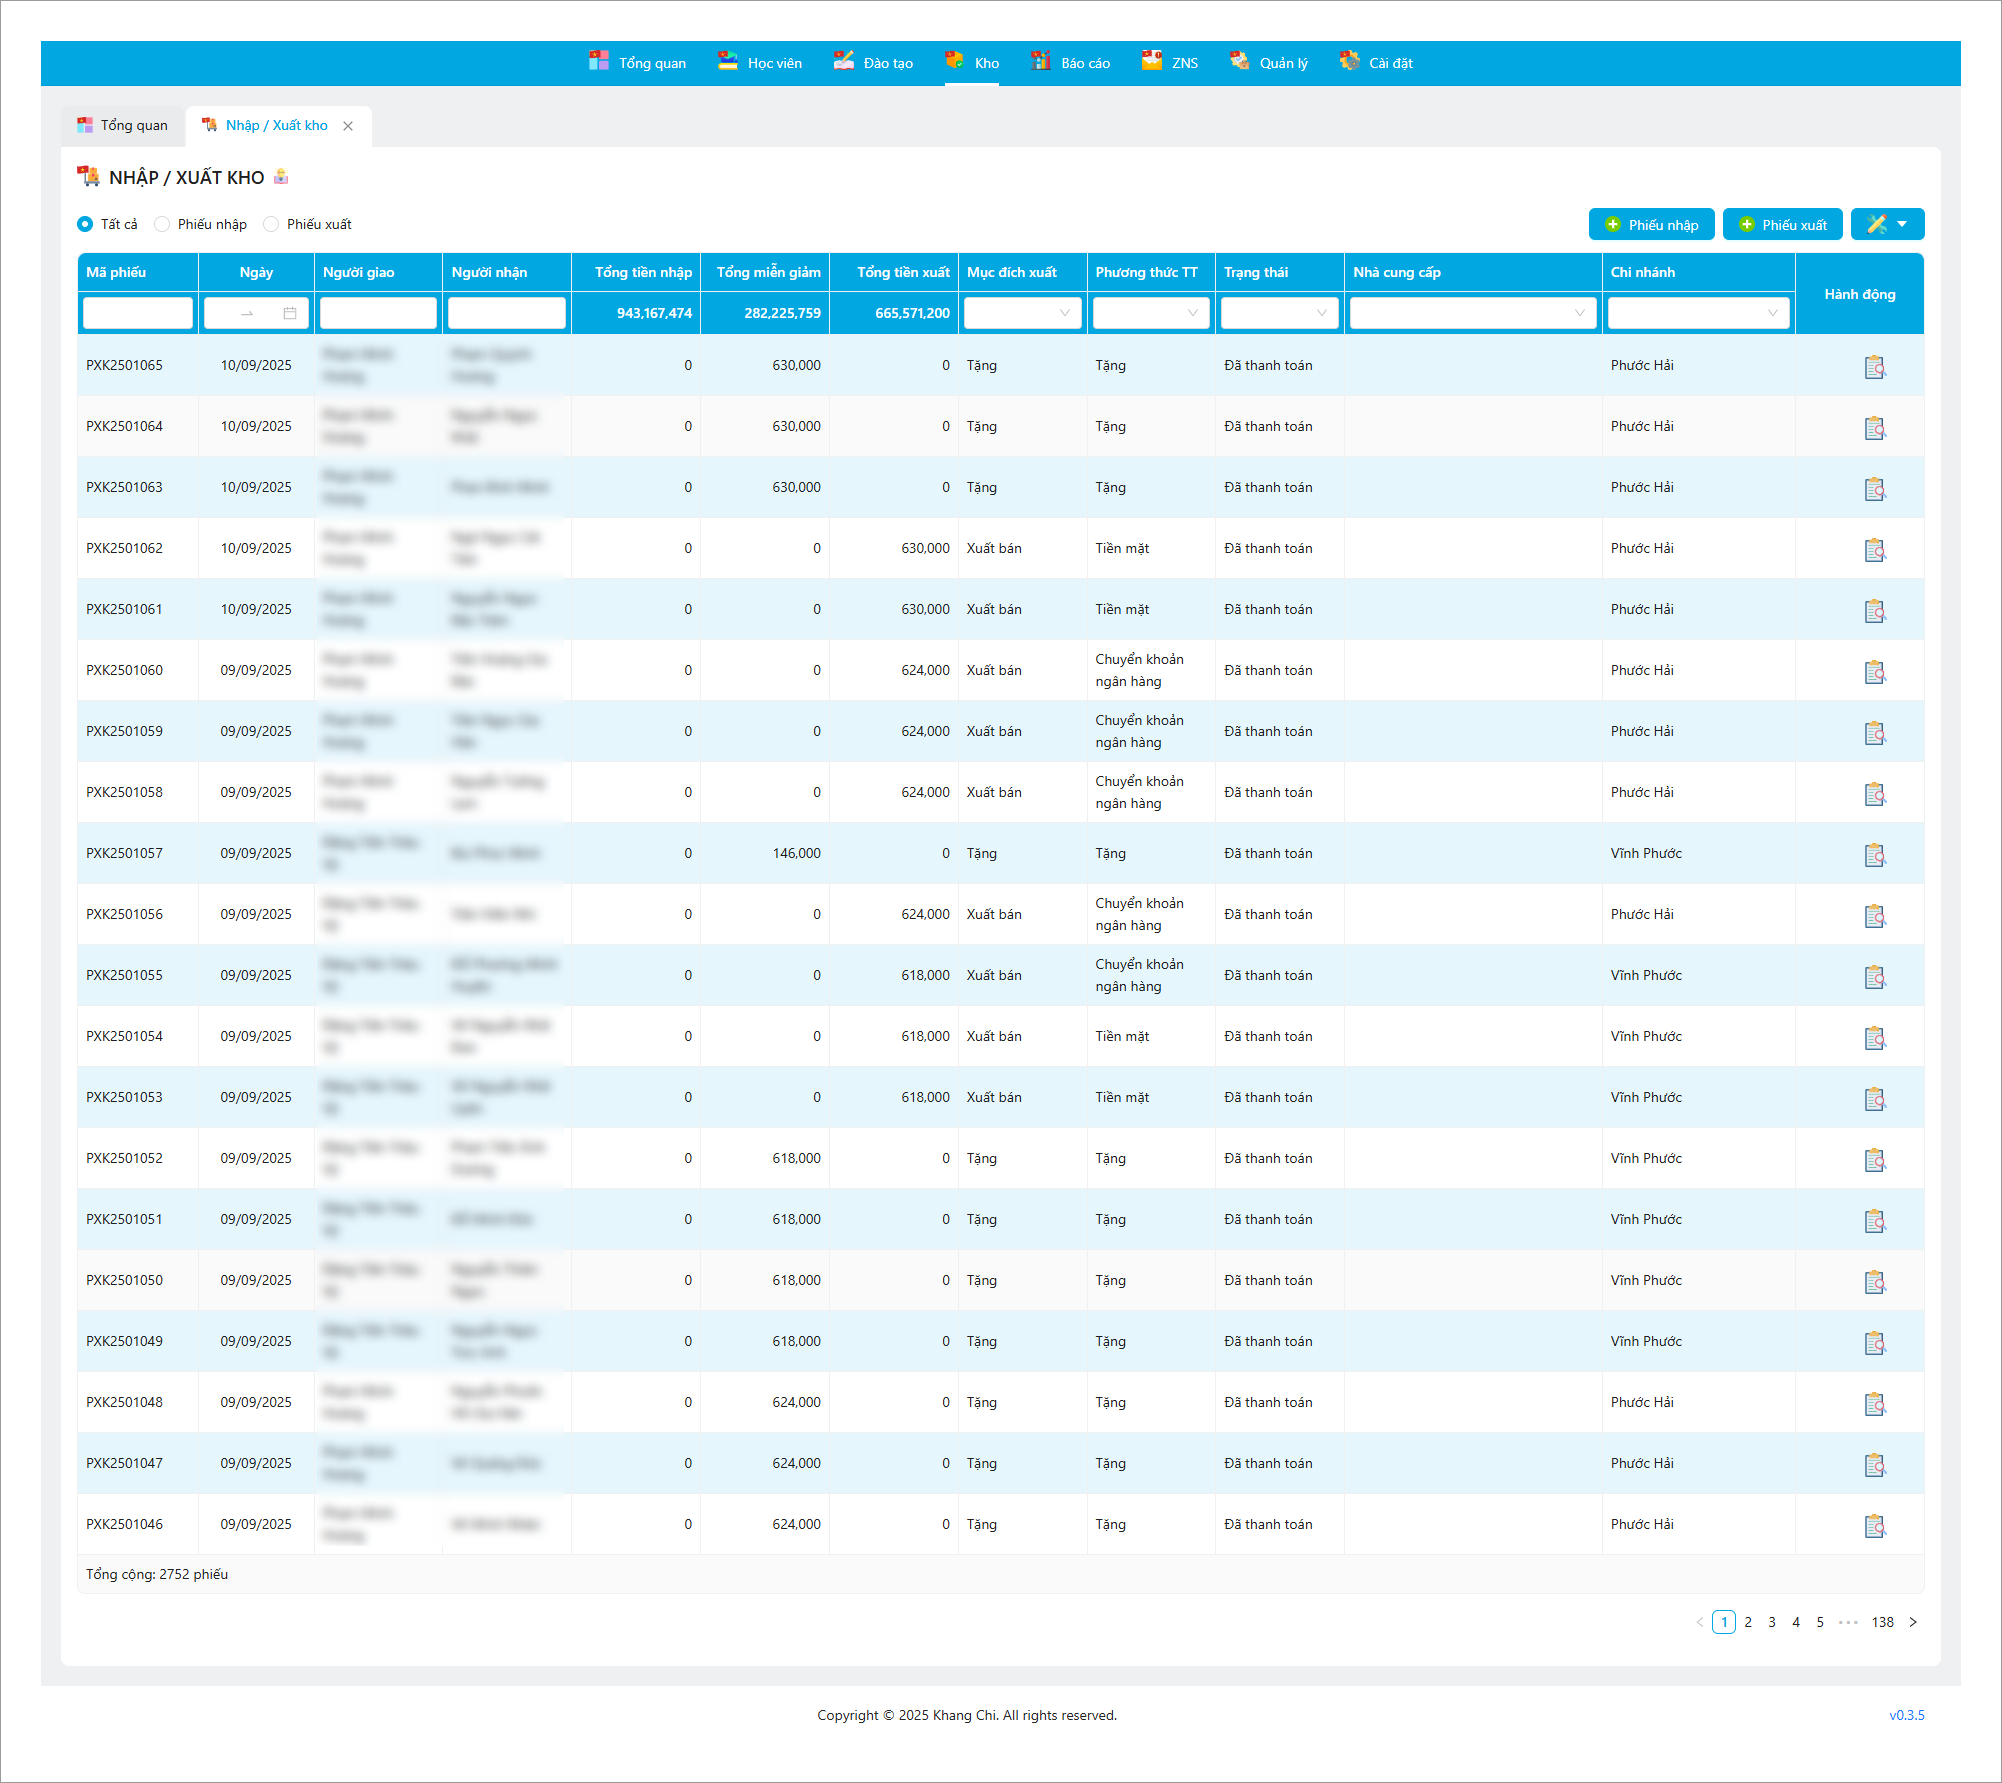Open view icon for PXK2501060 row
Viewport: 2002px width, 1783px height.
[1874, 672]
